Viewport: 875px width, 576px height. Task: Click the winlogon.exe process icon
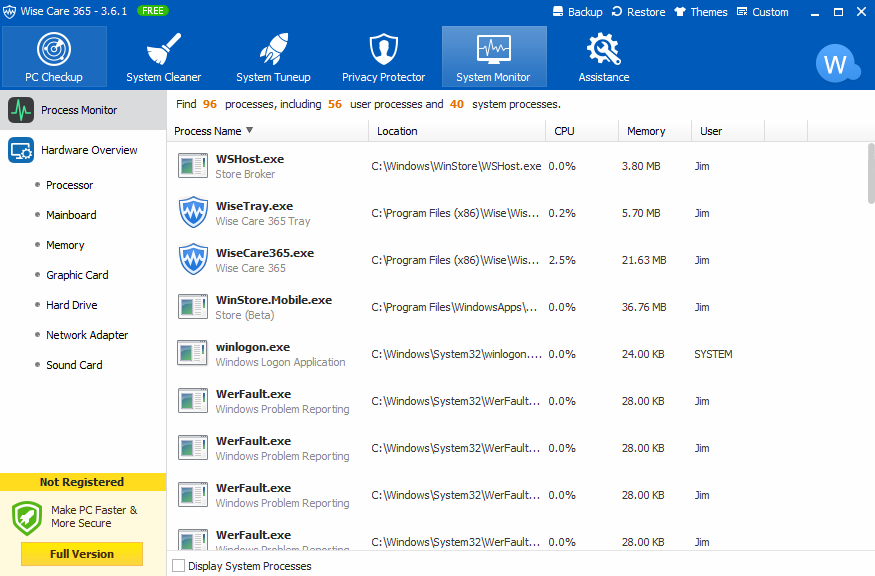[x=193, y=353]
